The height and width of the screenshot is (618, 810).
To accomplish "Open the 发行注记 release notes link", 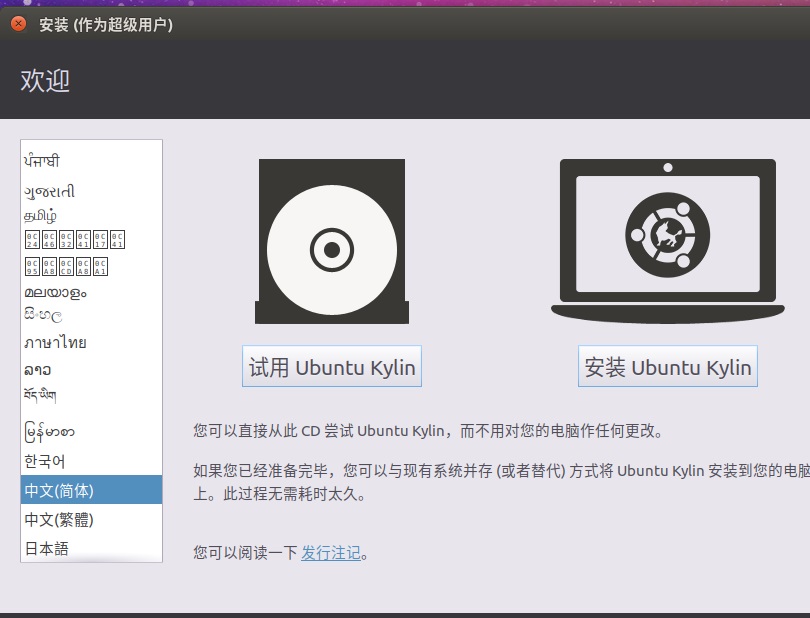I will pyautogui.click(x=331, y=553).
